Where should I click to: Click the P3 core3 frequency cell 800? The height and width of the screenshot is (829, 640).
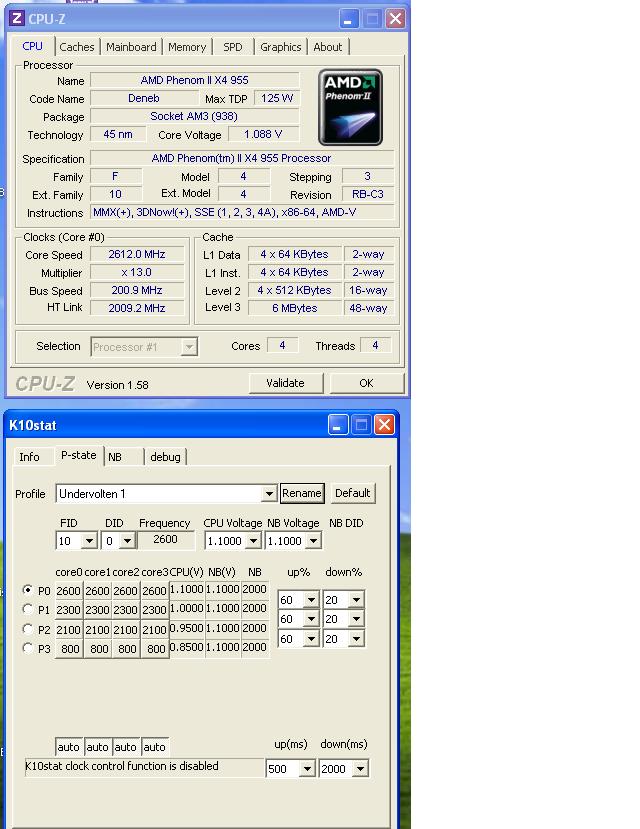click(155, 649)
